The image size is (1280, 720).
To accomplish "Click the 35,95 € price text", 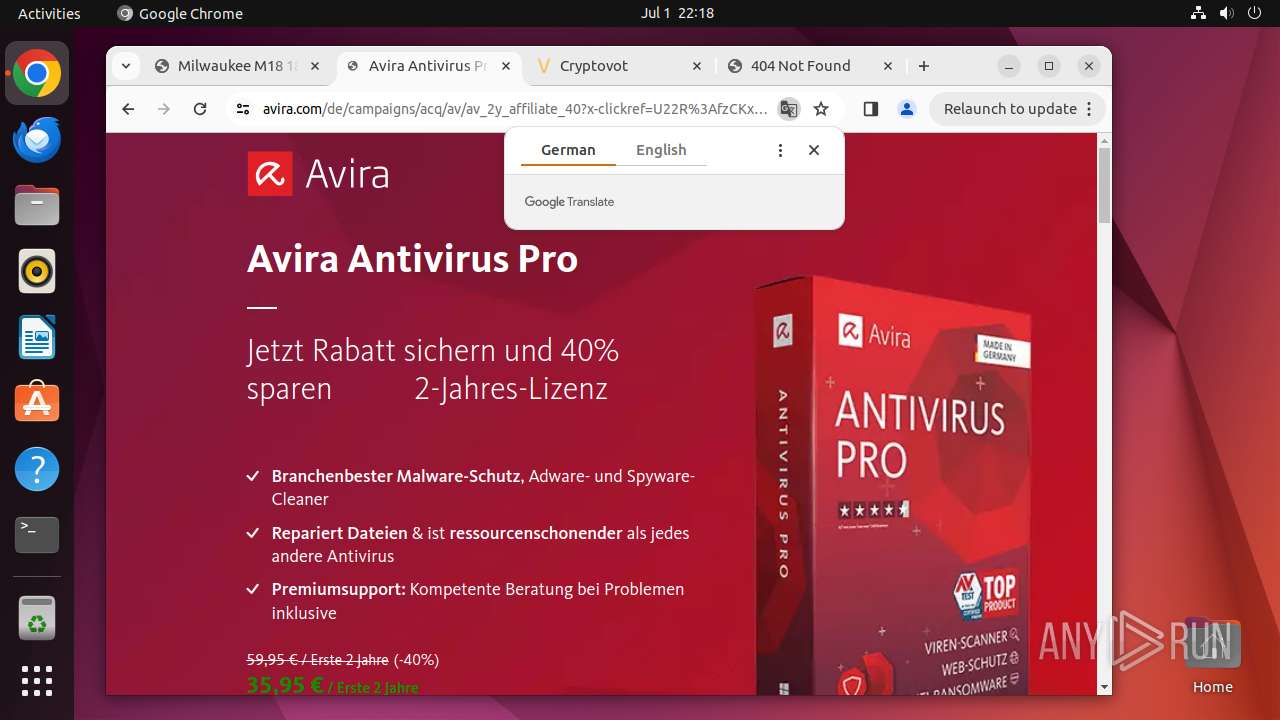I will [x=285, y=686].
